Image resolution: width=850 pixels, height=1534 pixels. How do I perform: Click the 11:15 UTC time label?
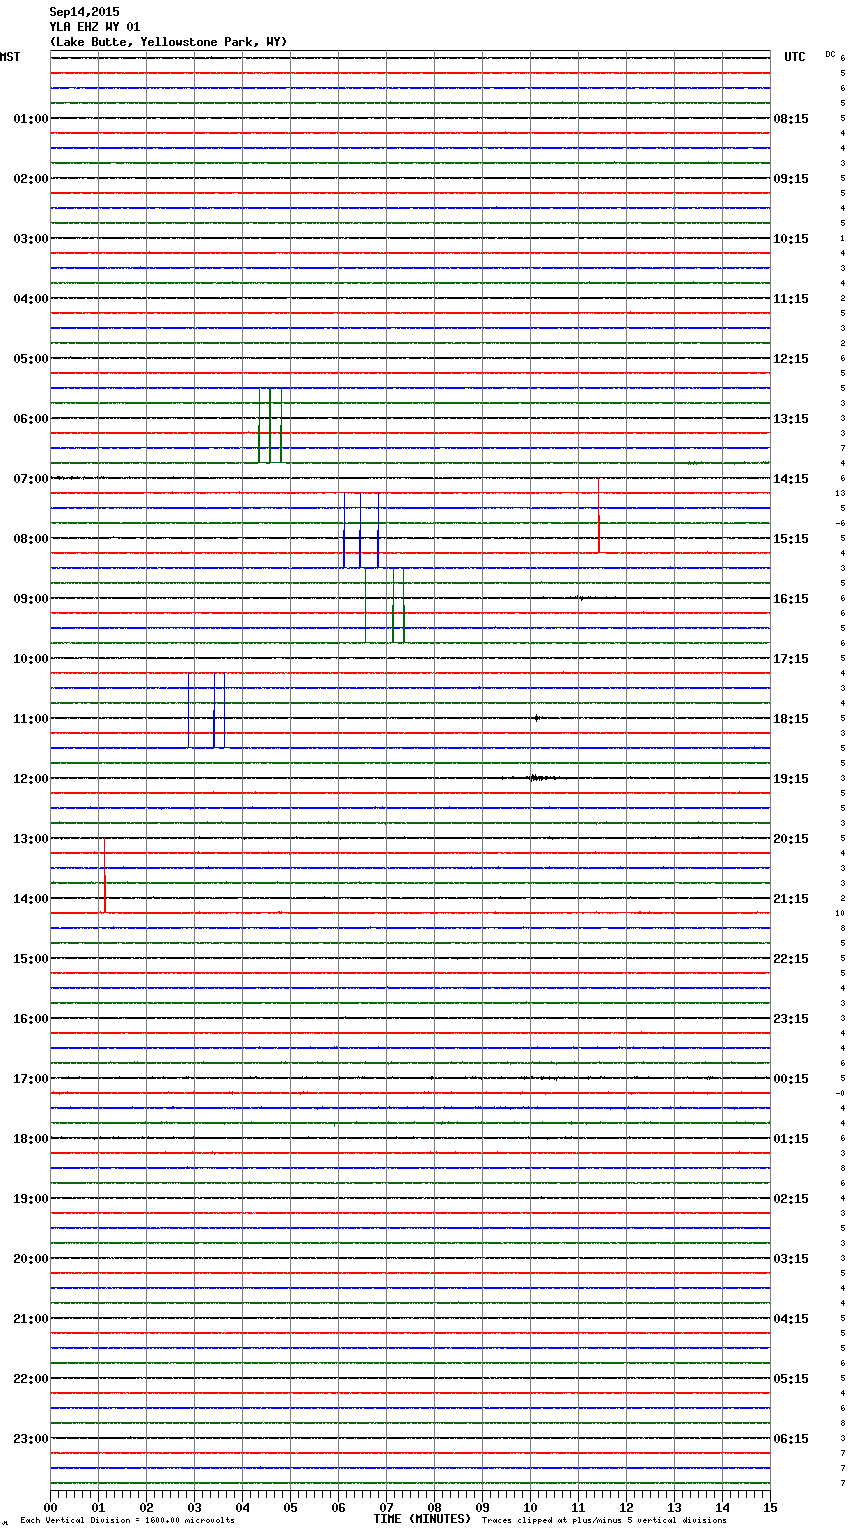(791, 299)
